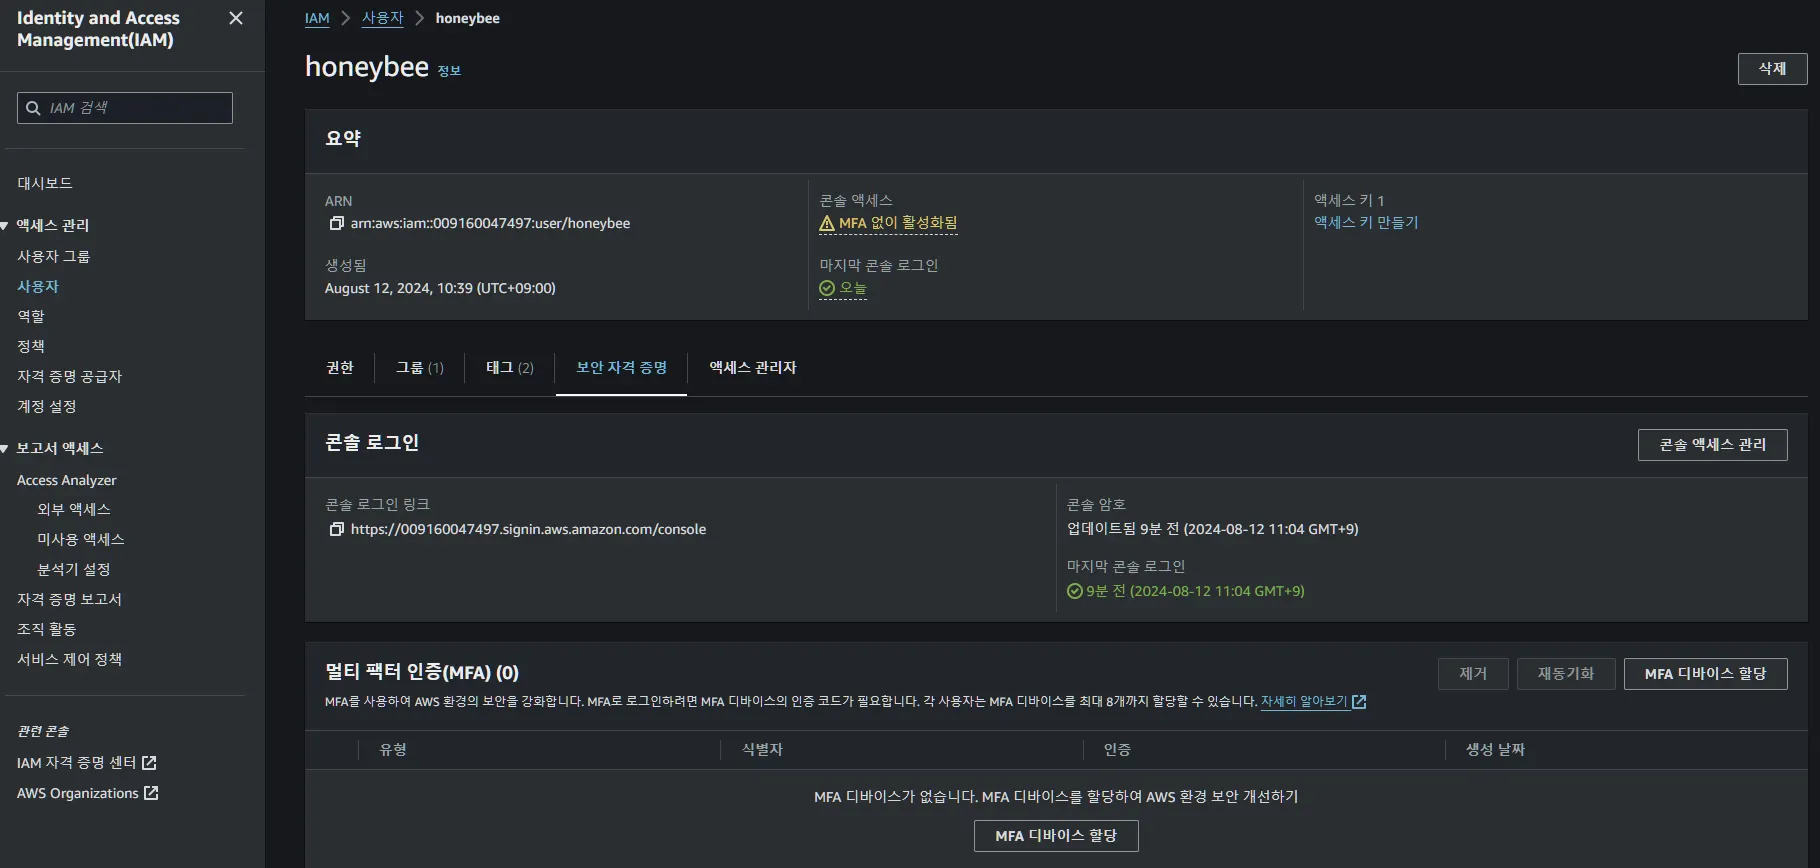
Task: Open the AWS Organizations link
Action: tap(78, 793)
